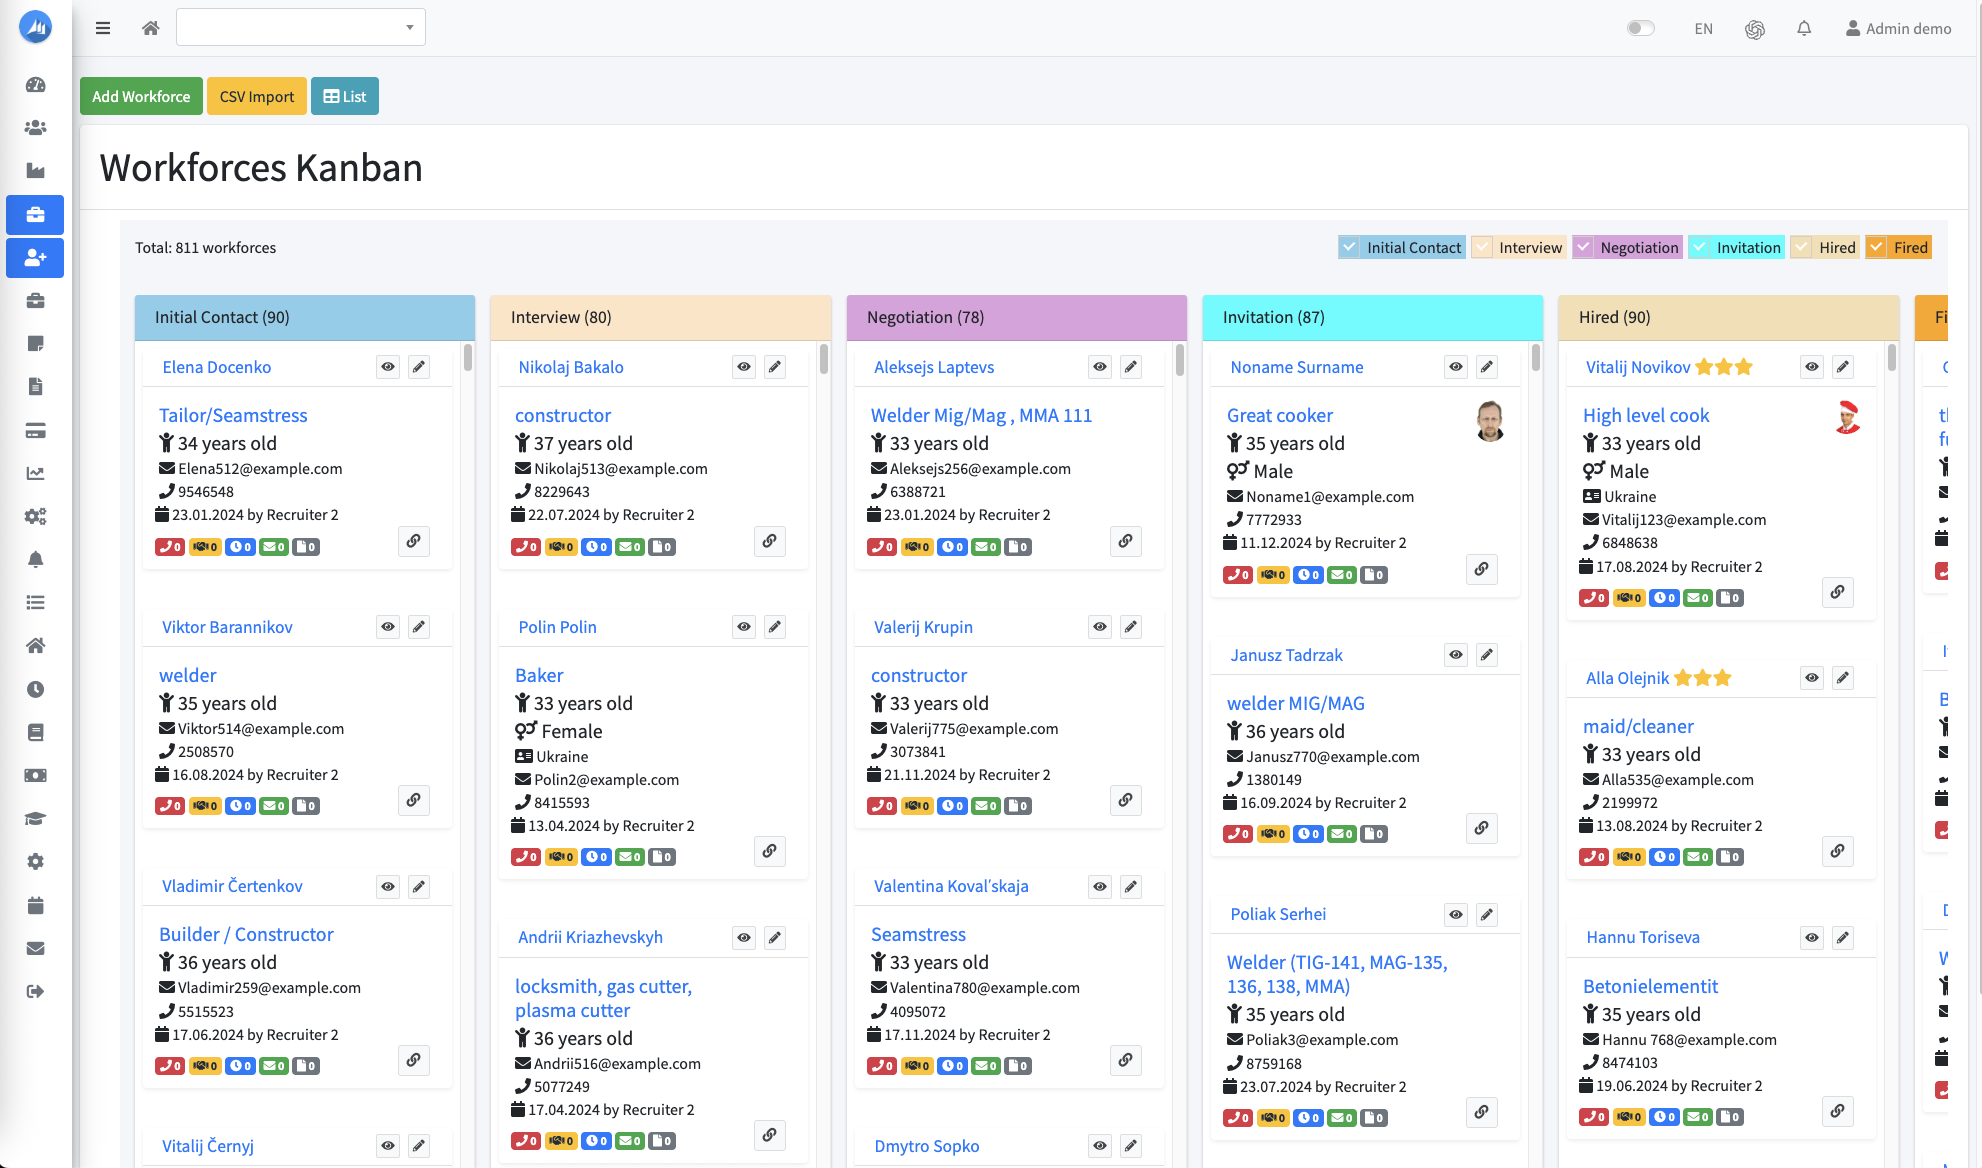The width and height of the screenshot is (1982, 1168).
Task: Open the top bar combo box dropdown
Action: click(x=300, y=27)
